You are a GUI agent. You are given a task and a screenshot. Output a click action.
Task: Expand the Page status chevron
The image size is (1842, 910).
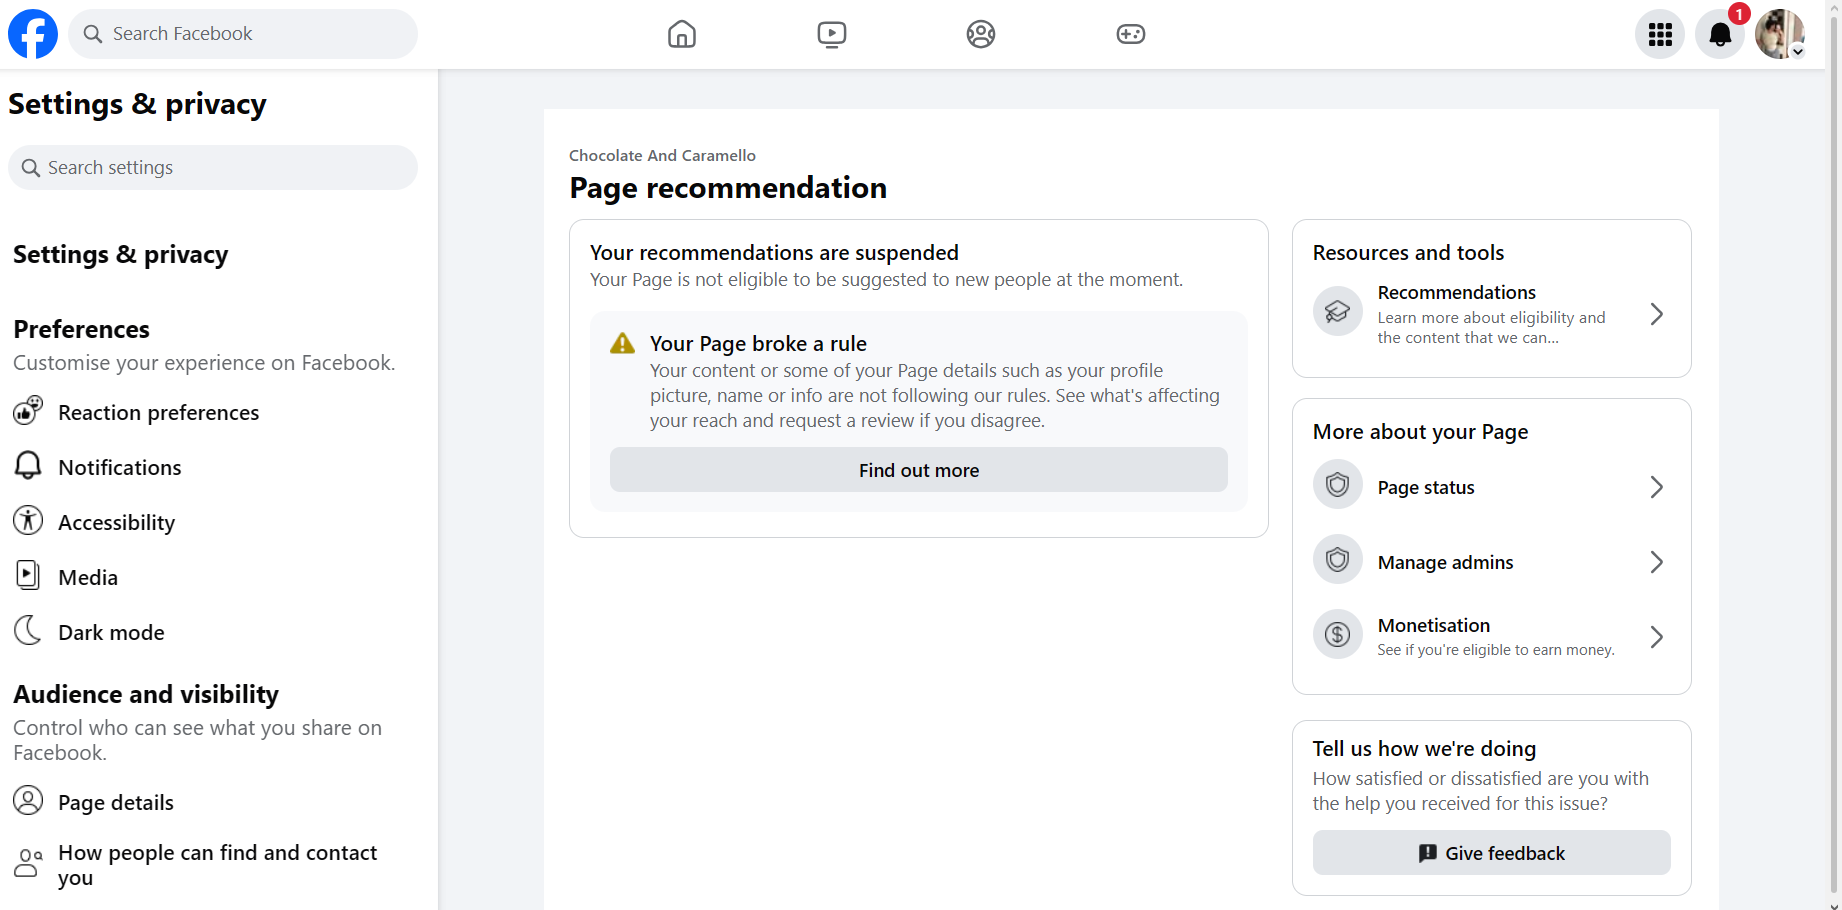pos(1656,487)
